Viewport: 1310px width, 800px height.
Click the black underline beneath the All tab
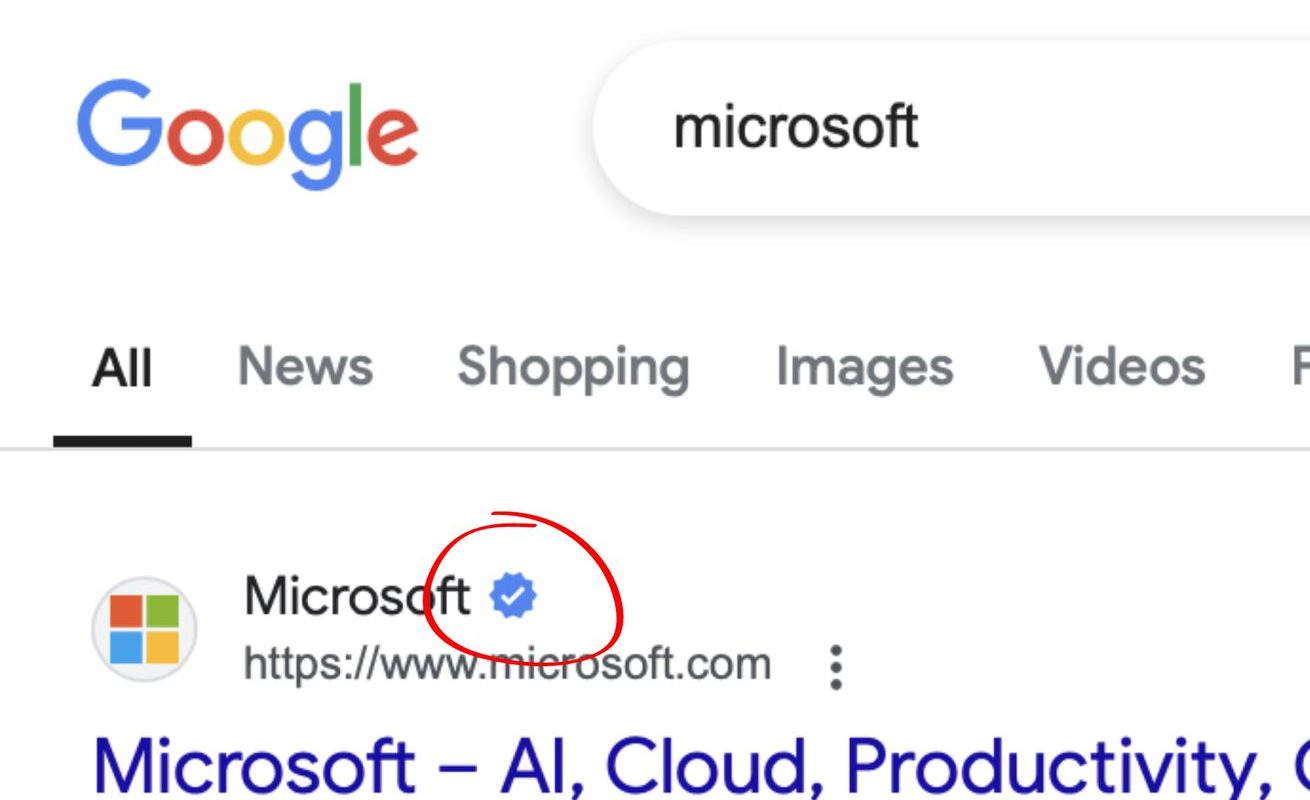122,440
